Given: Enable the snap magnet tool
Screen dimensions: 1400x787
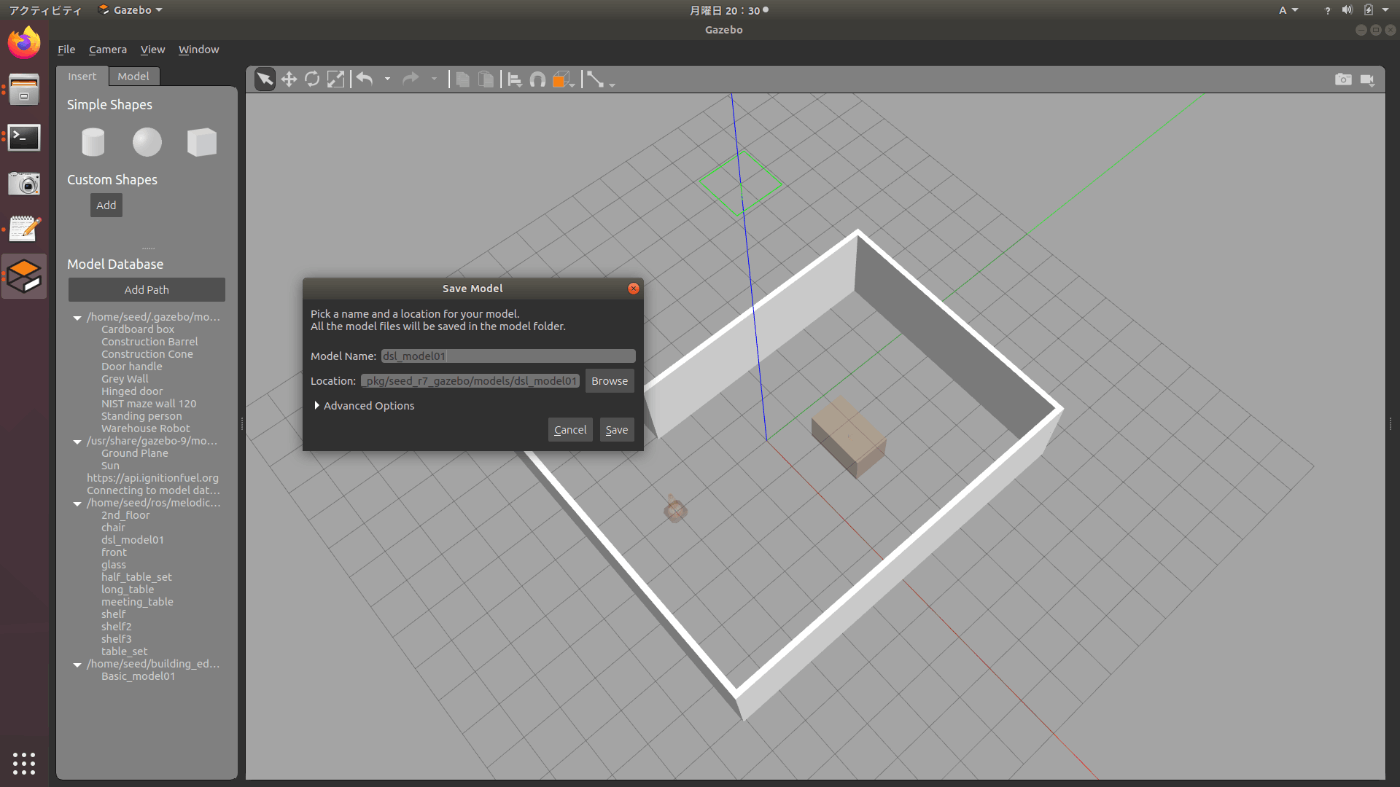Looking at the screenshot, I should [538, 79].
